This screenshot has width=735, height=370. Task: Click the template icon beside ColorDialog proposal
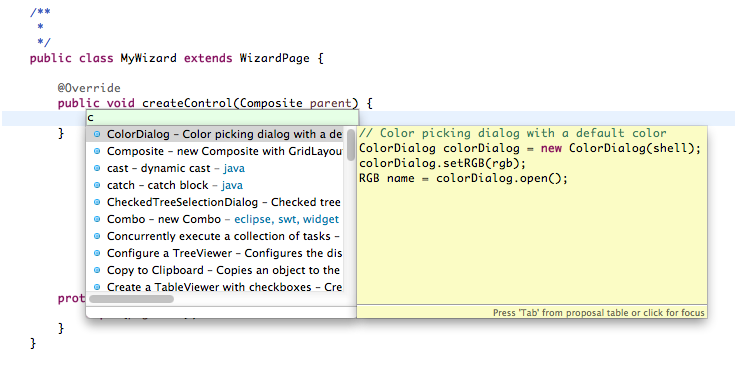pos(97,134)
